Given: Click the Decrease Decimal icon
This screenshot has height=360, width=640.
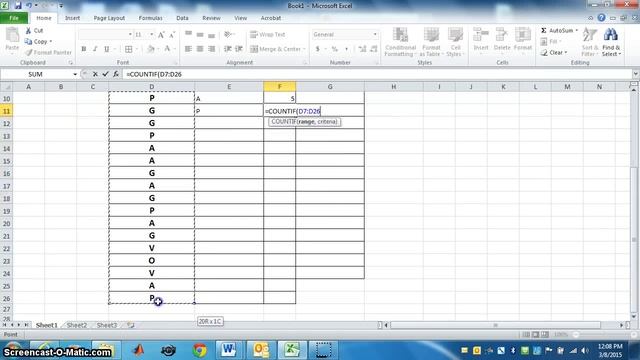Looking at the screenshot, I should pyautogui.click(x=373, y=49).
